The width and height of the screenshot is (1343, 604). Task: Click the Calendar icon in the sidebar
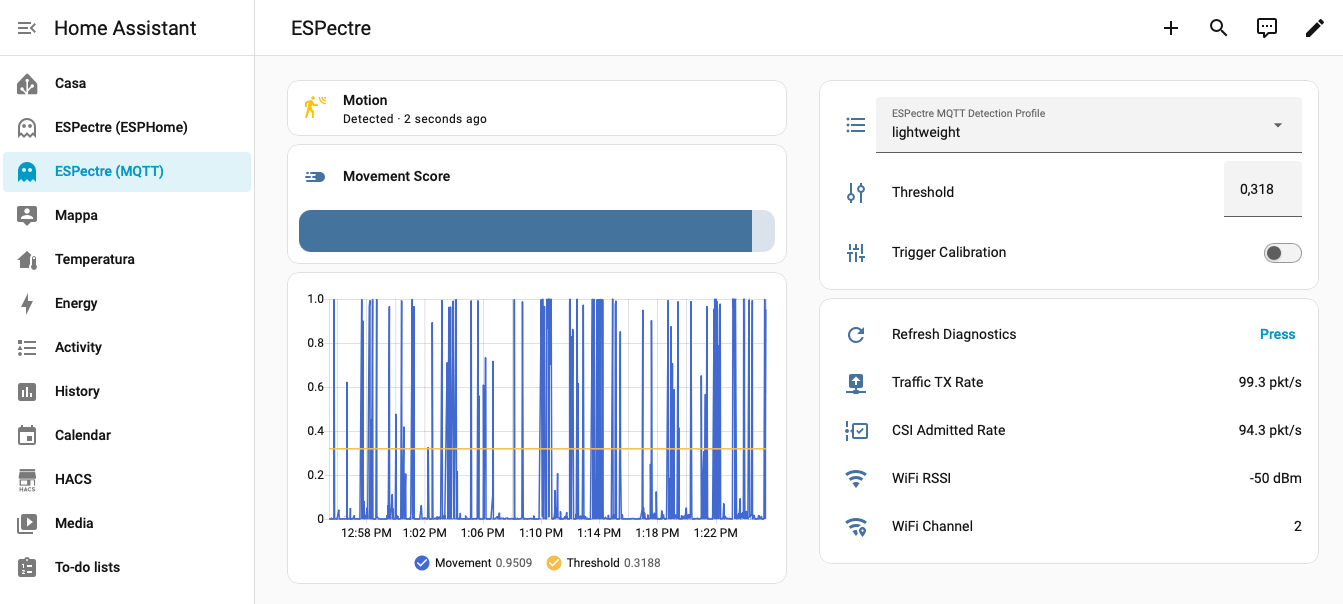[x=27, y=436]
